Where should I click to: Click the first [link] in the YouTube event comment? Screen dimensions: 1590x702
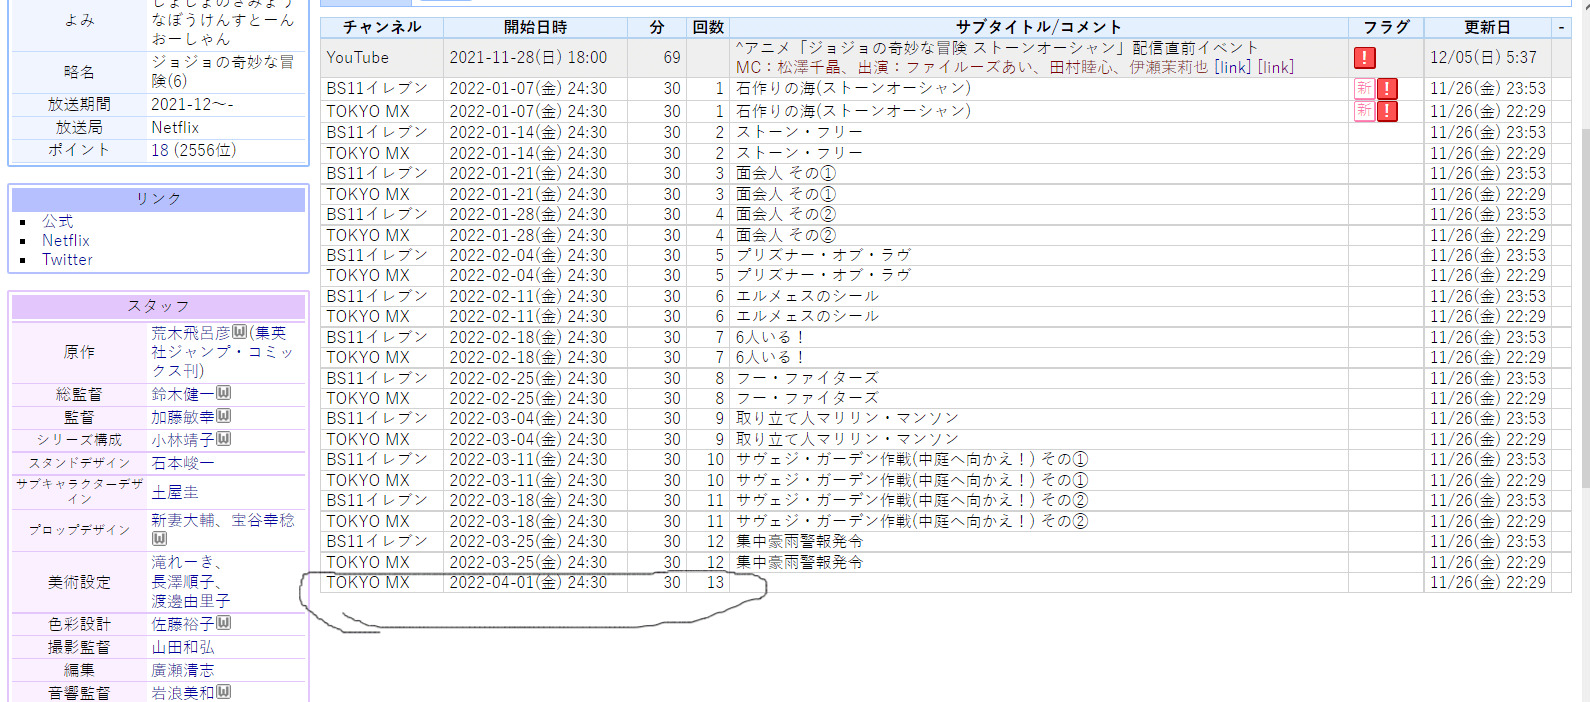[x=1232, y=67]
